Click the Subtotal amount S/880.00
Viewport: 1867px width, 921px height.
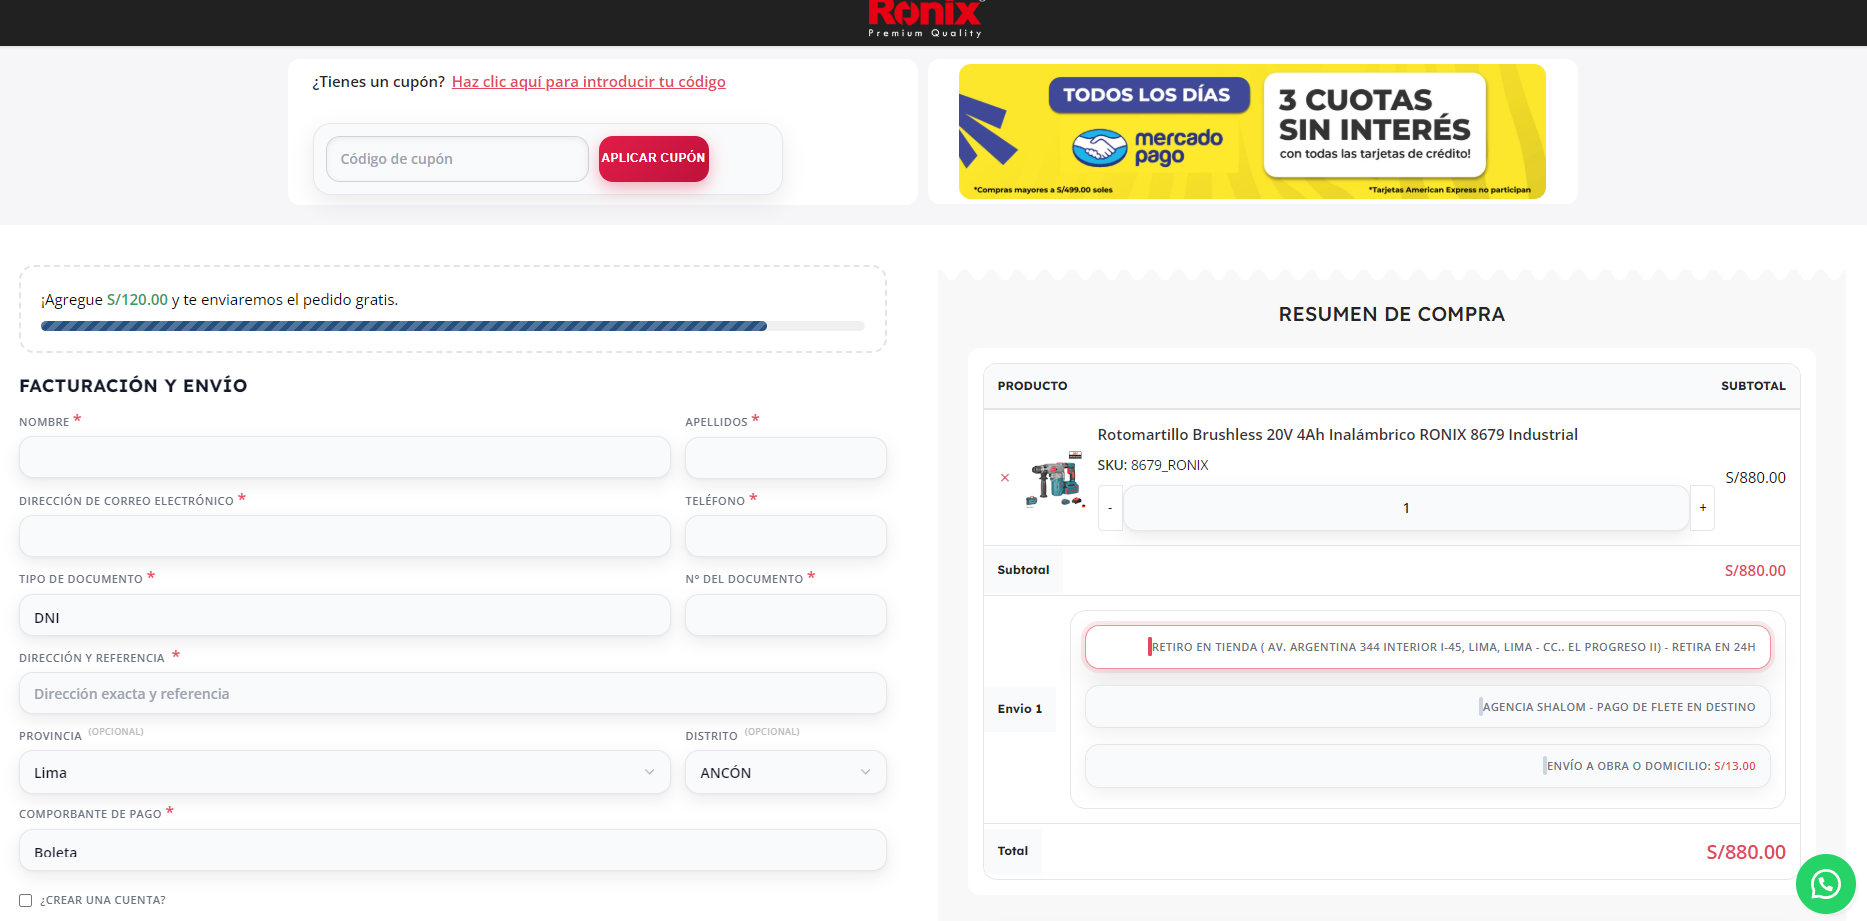(1755, 571)
